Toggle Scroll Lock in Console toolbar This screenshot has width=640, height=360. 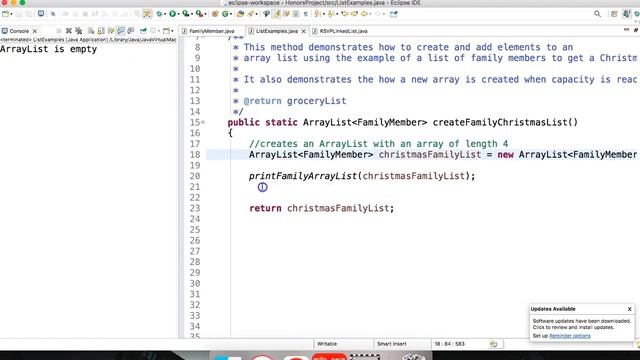click(101, 31)
